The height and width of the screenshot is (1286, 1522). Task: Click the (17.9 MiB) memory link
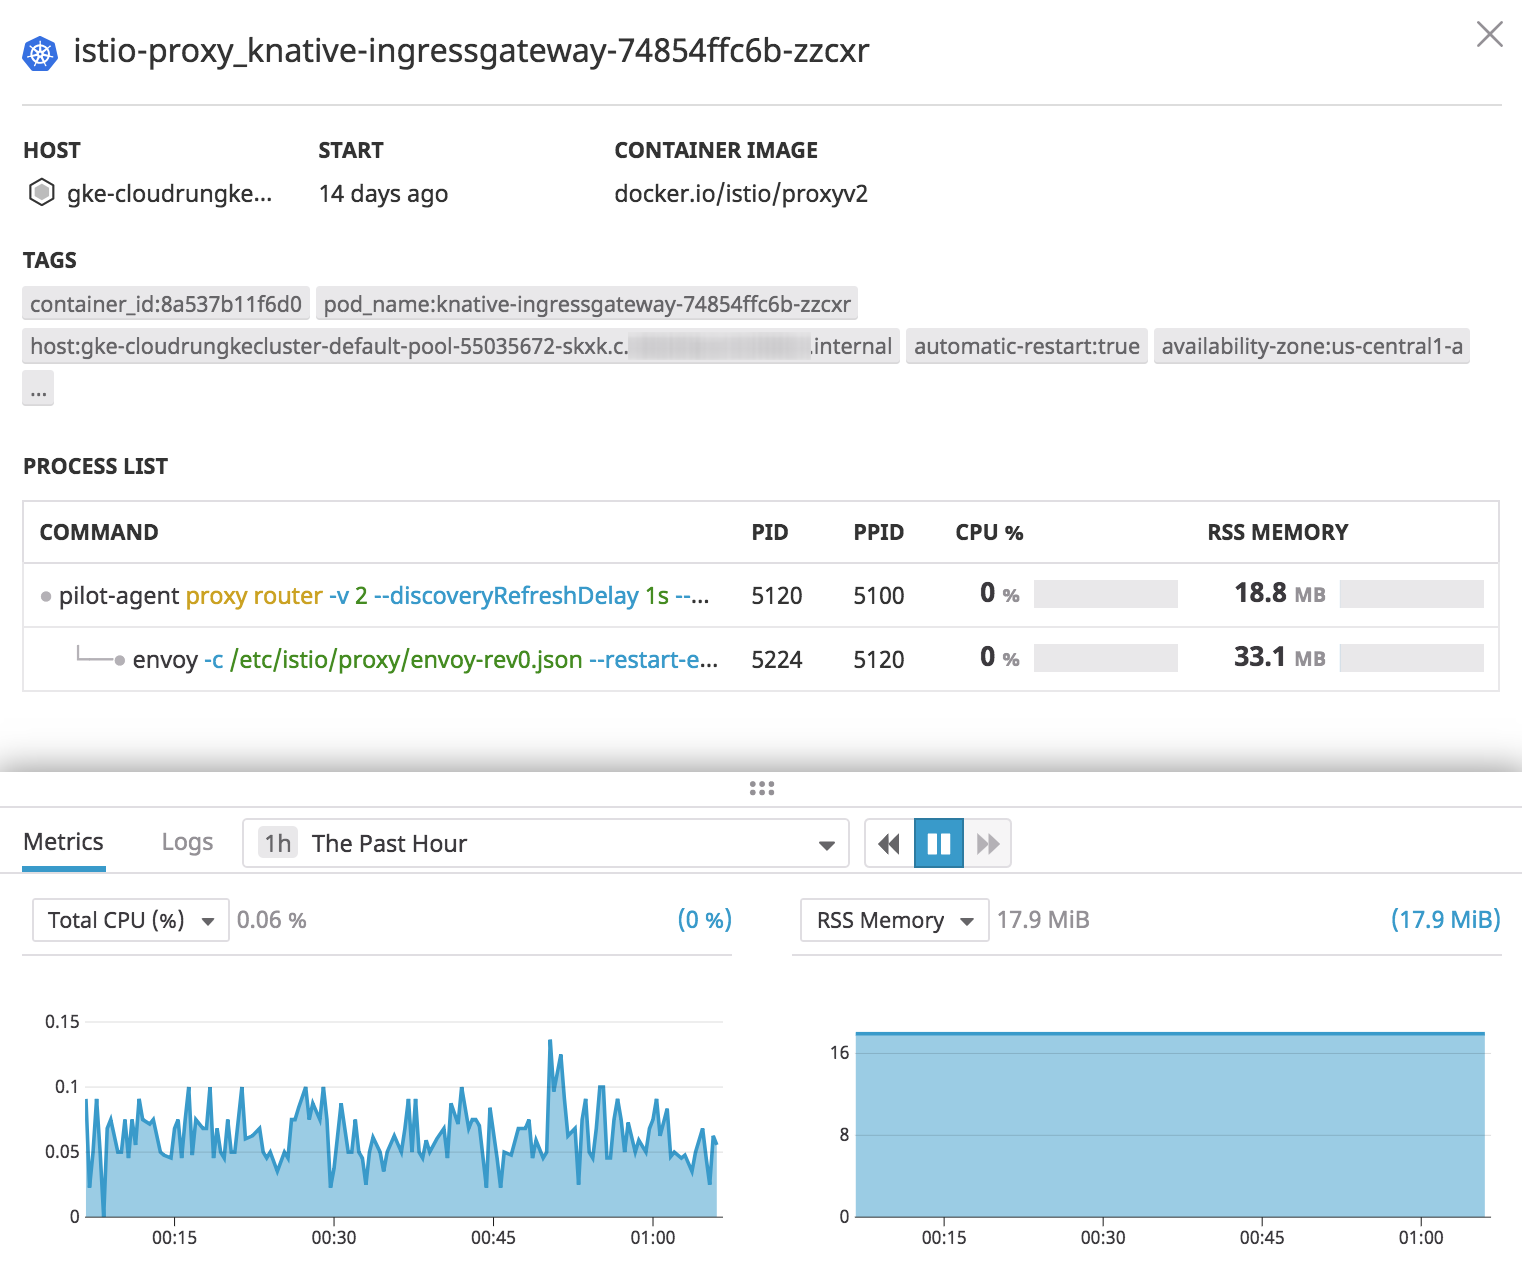[x=1445, y=919]
